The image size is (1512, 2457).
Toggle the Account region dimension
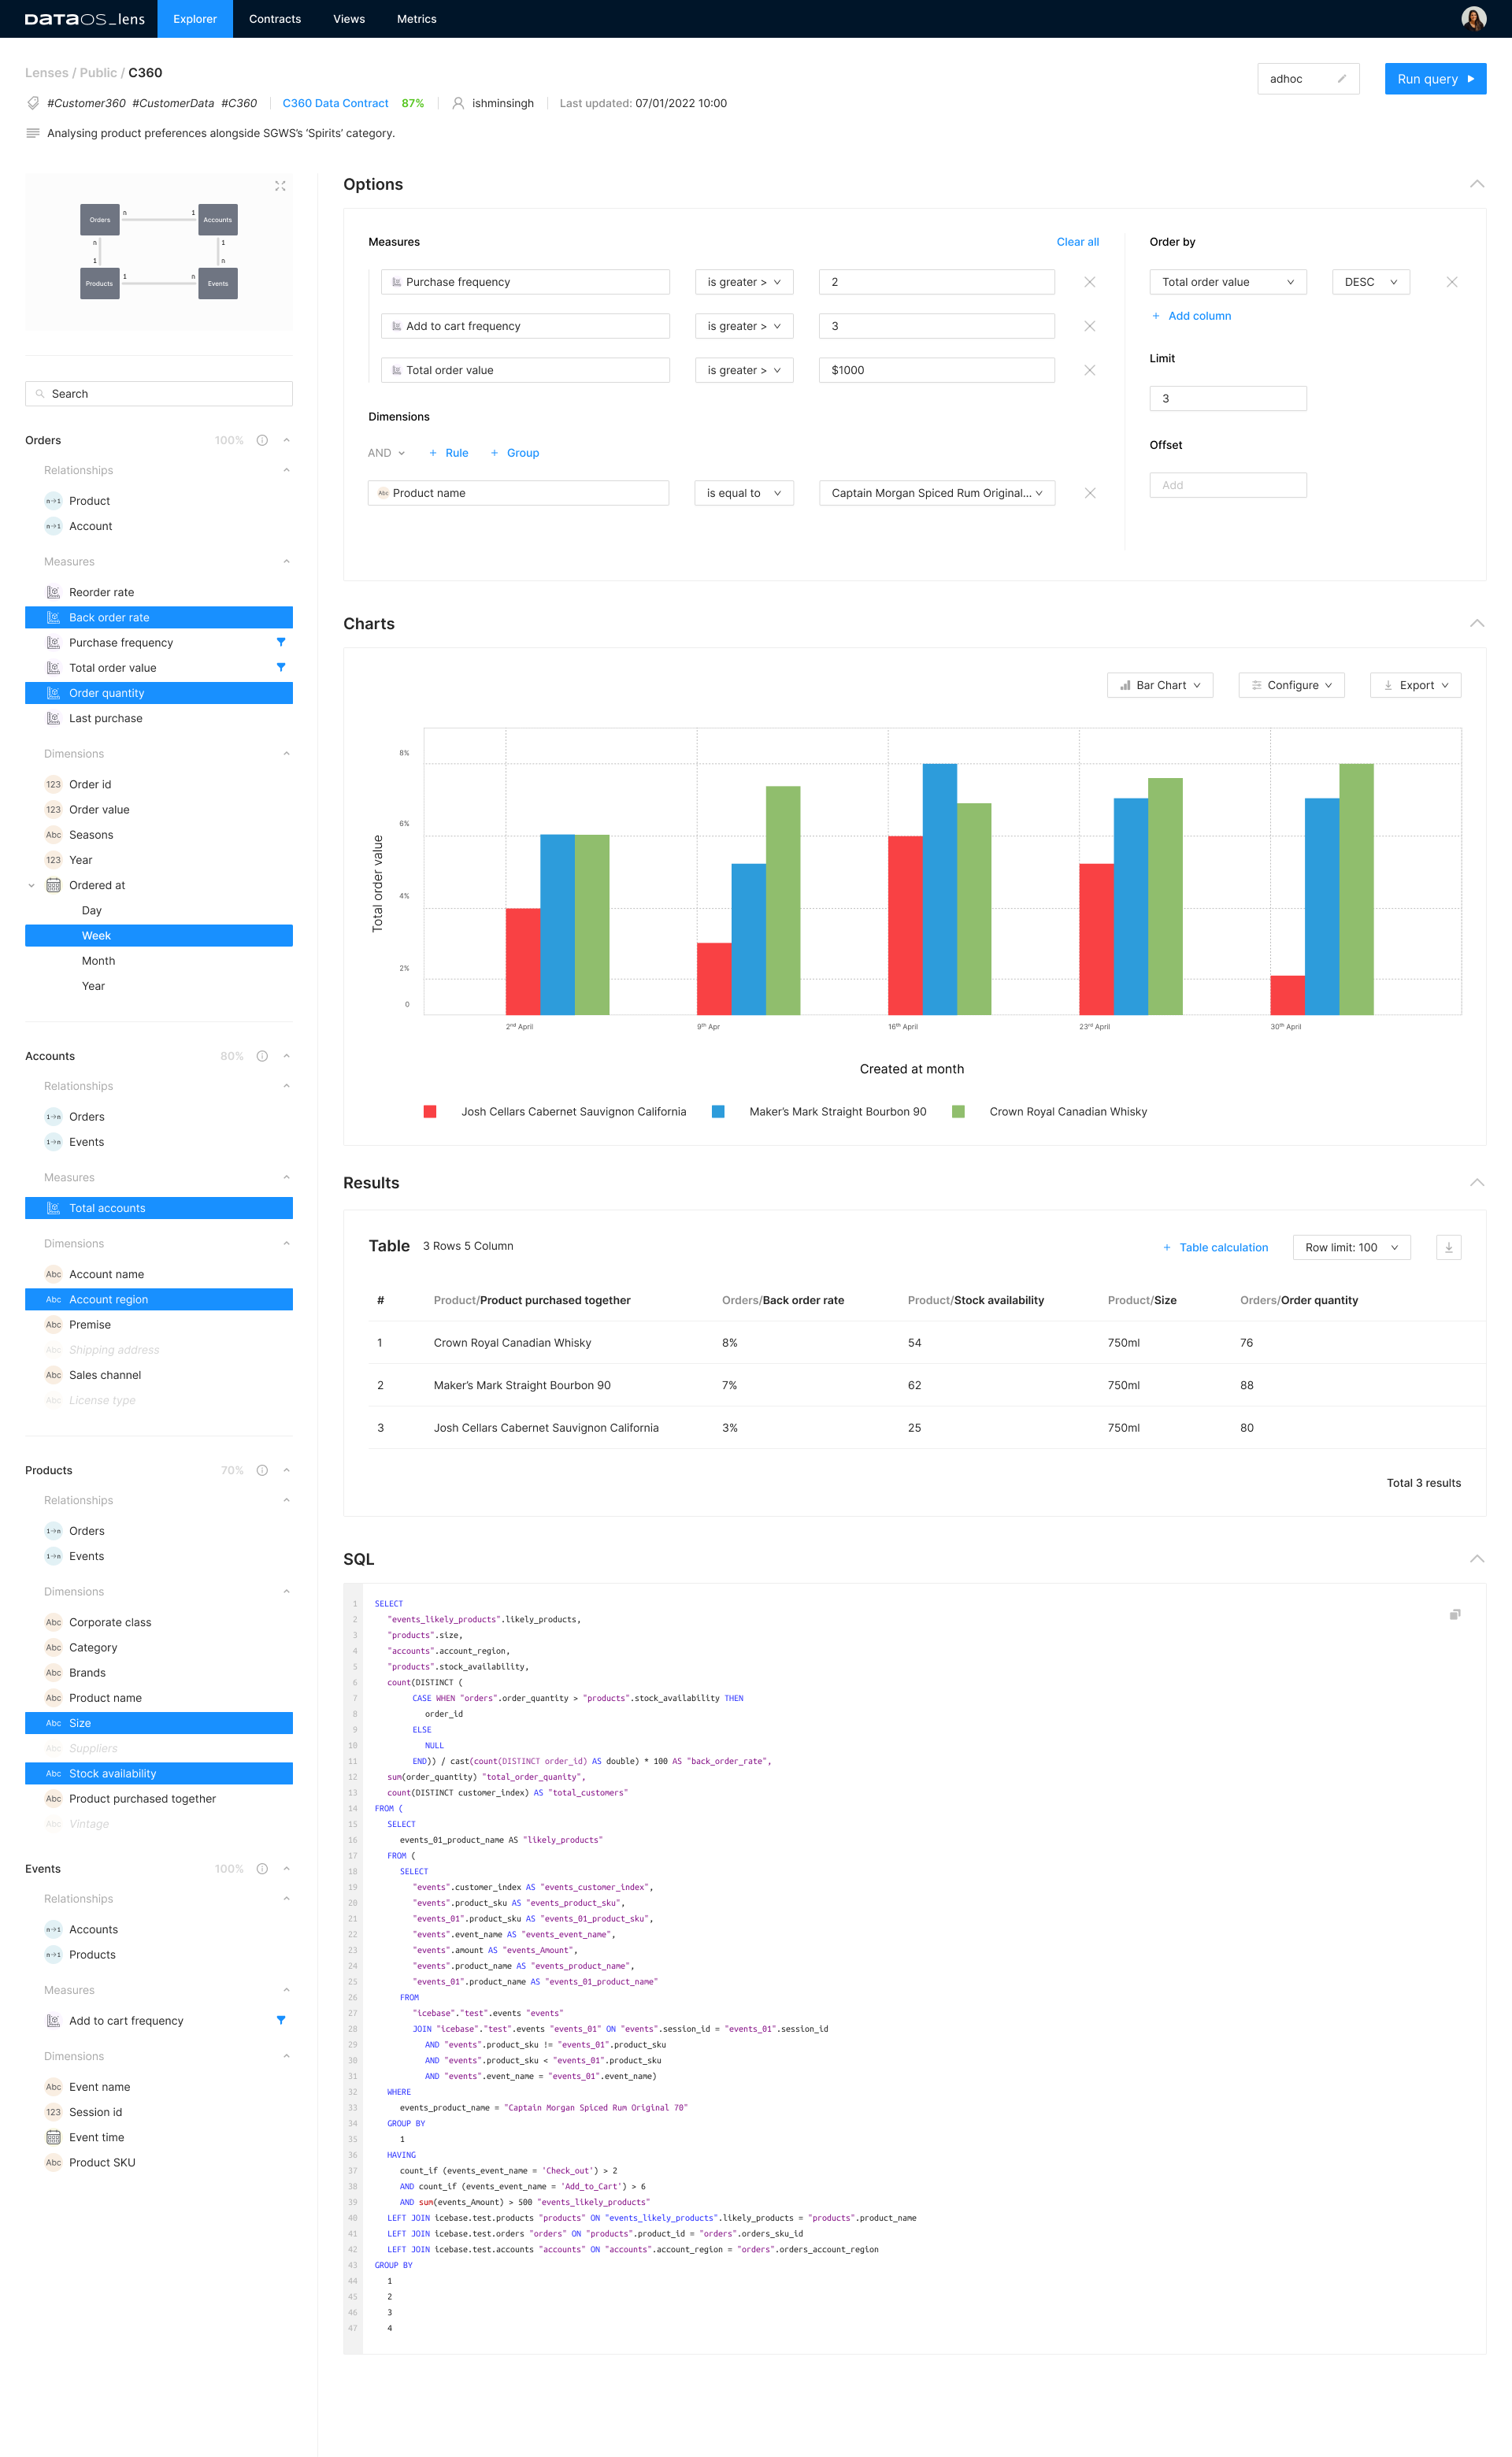[x=159, y=1299]
